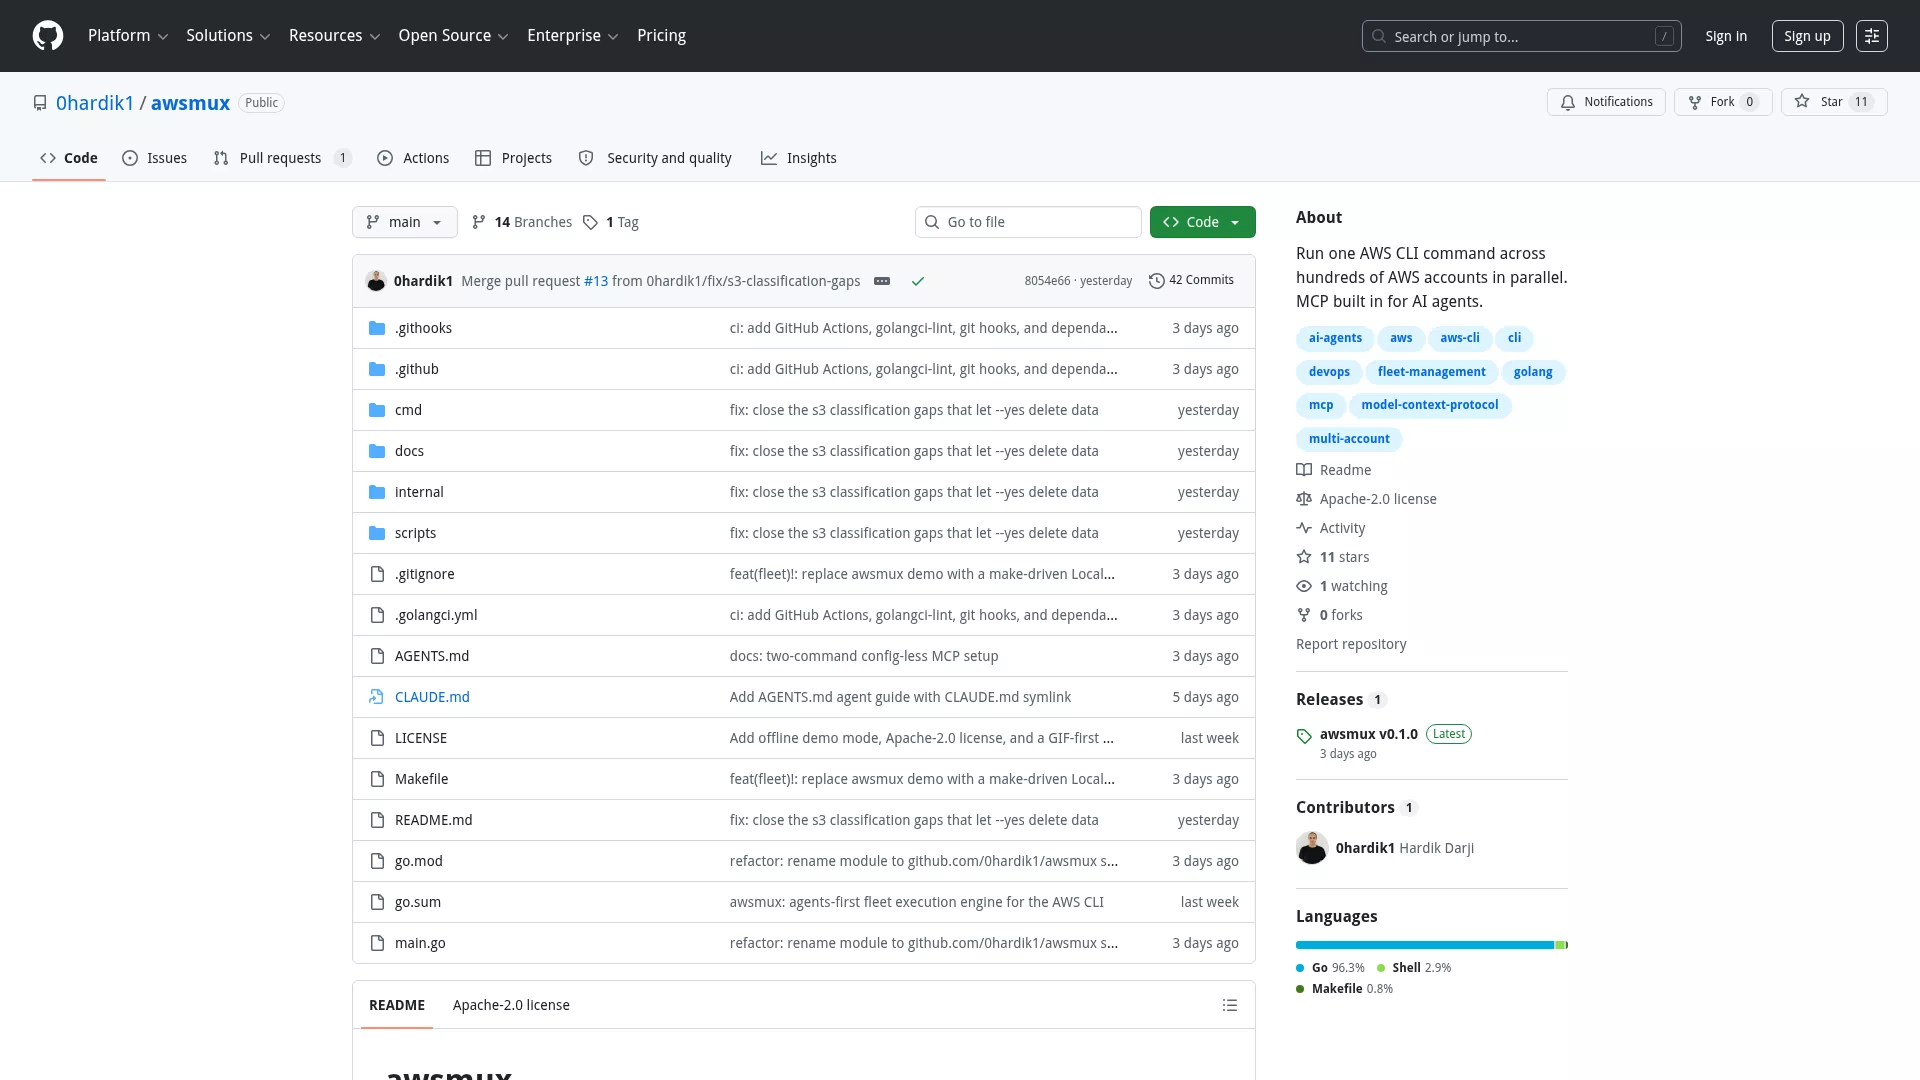Screen dimensions: 1920x1080
Task: Expand the Enterprise menu
Action: 572,36
